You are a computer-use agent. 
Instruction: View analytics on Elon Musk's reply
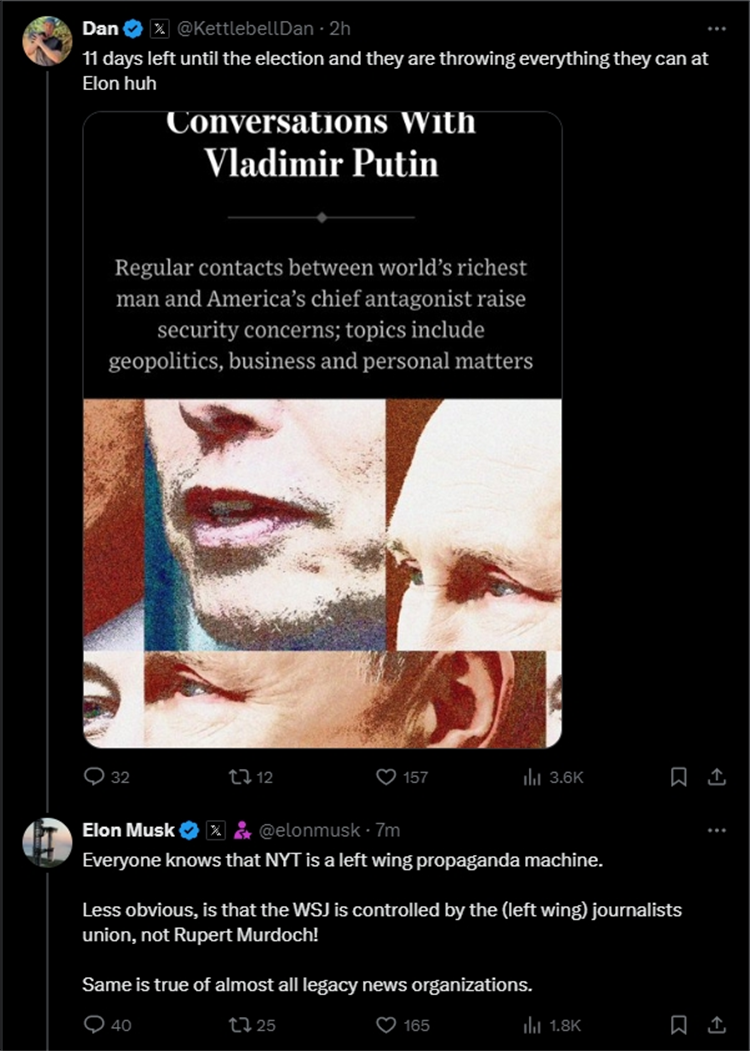(x=532, y=1024)
